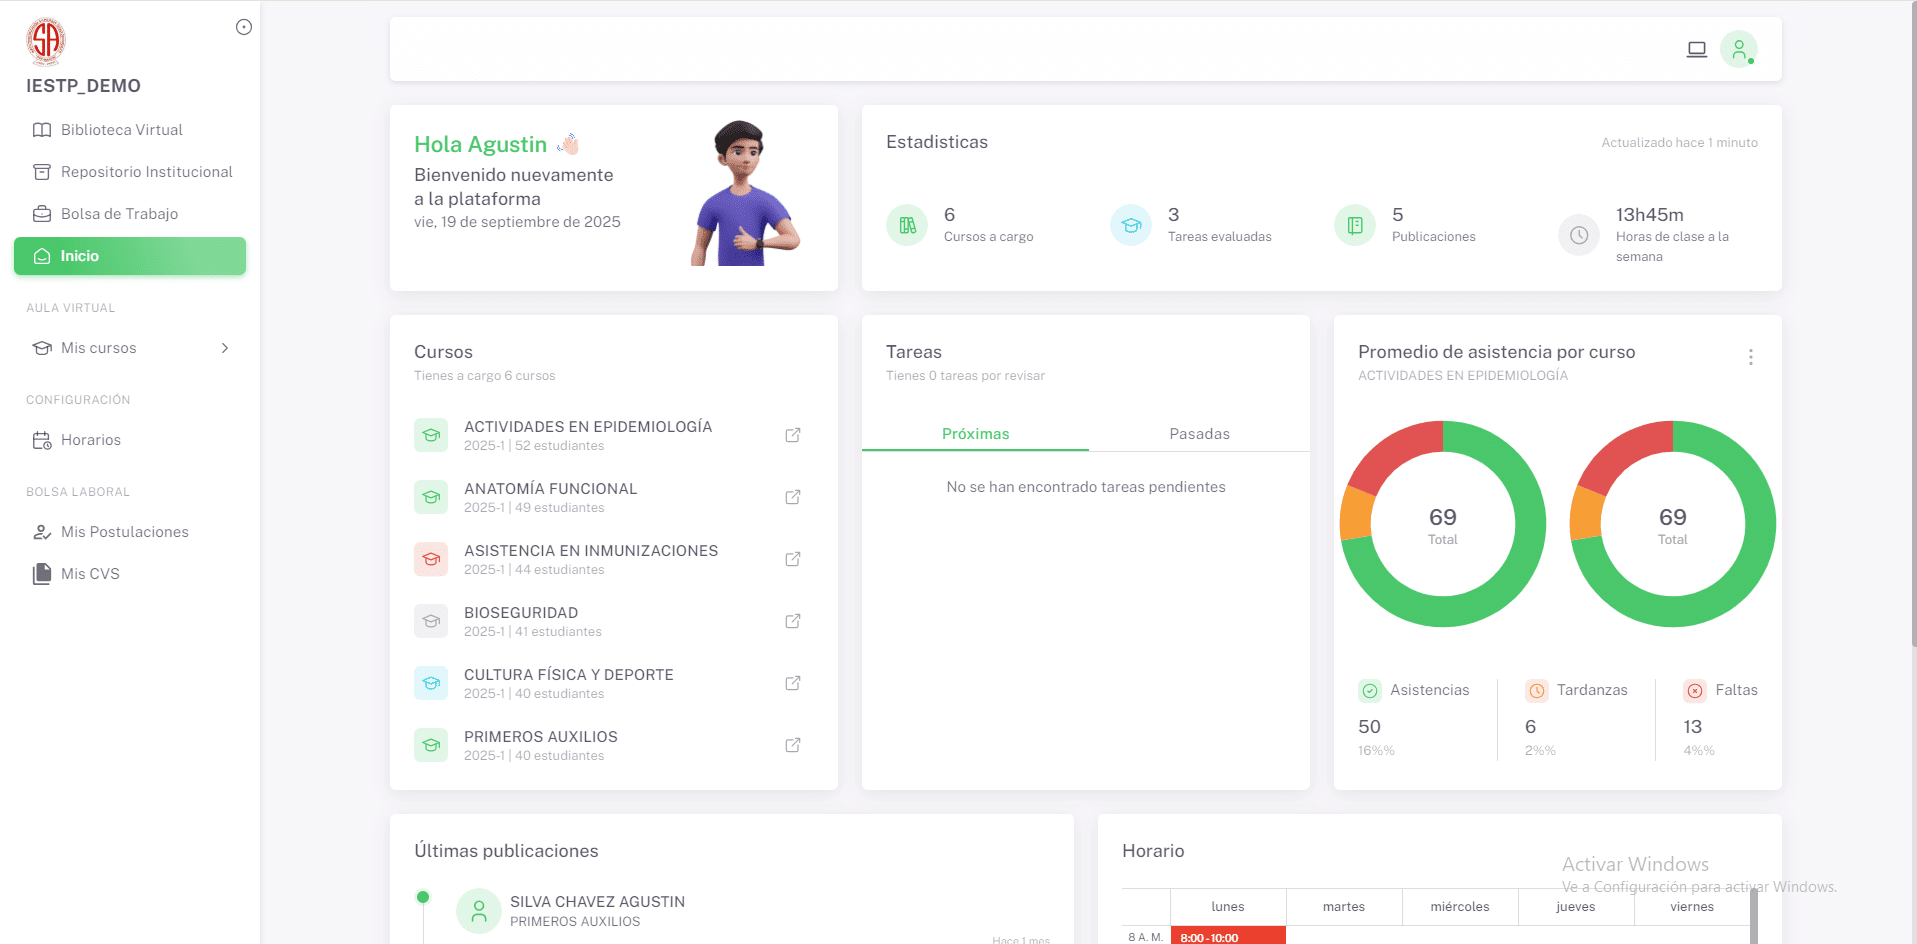This screenshot has height=944, width=1917.
Task: Open external link icon for ANATOMÍA FUNCIONAL
Action: [792, 497]
